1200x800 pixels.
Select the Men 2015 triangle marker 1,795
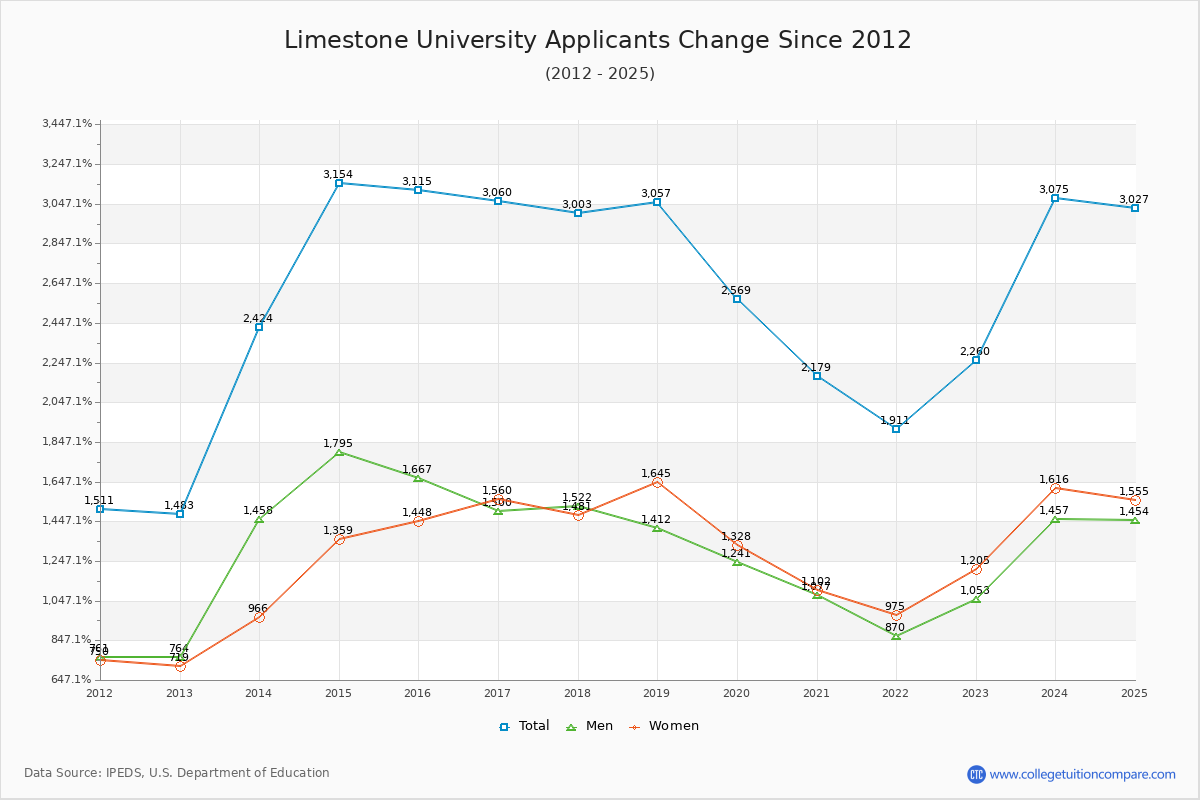click(339, 452)
